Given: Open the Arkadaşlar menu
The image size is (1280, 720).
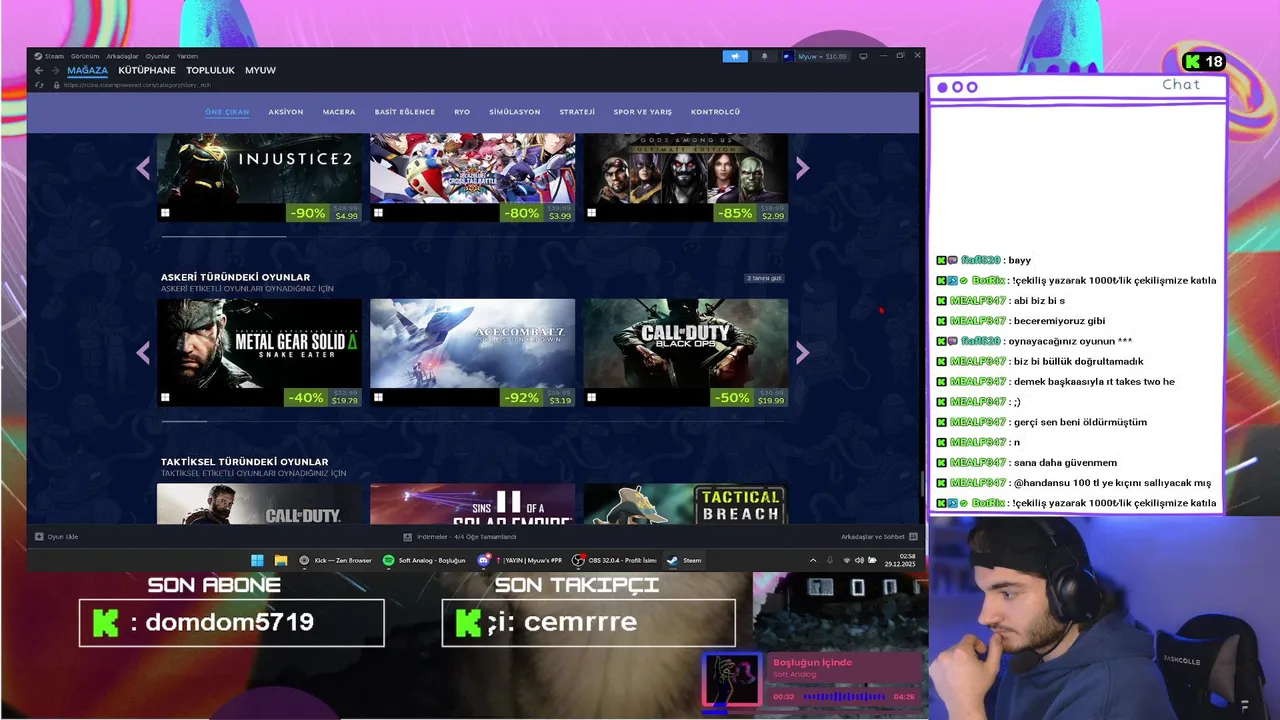Looking at the screenshot, I should pos(122,56).
